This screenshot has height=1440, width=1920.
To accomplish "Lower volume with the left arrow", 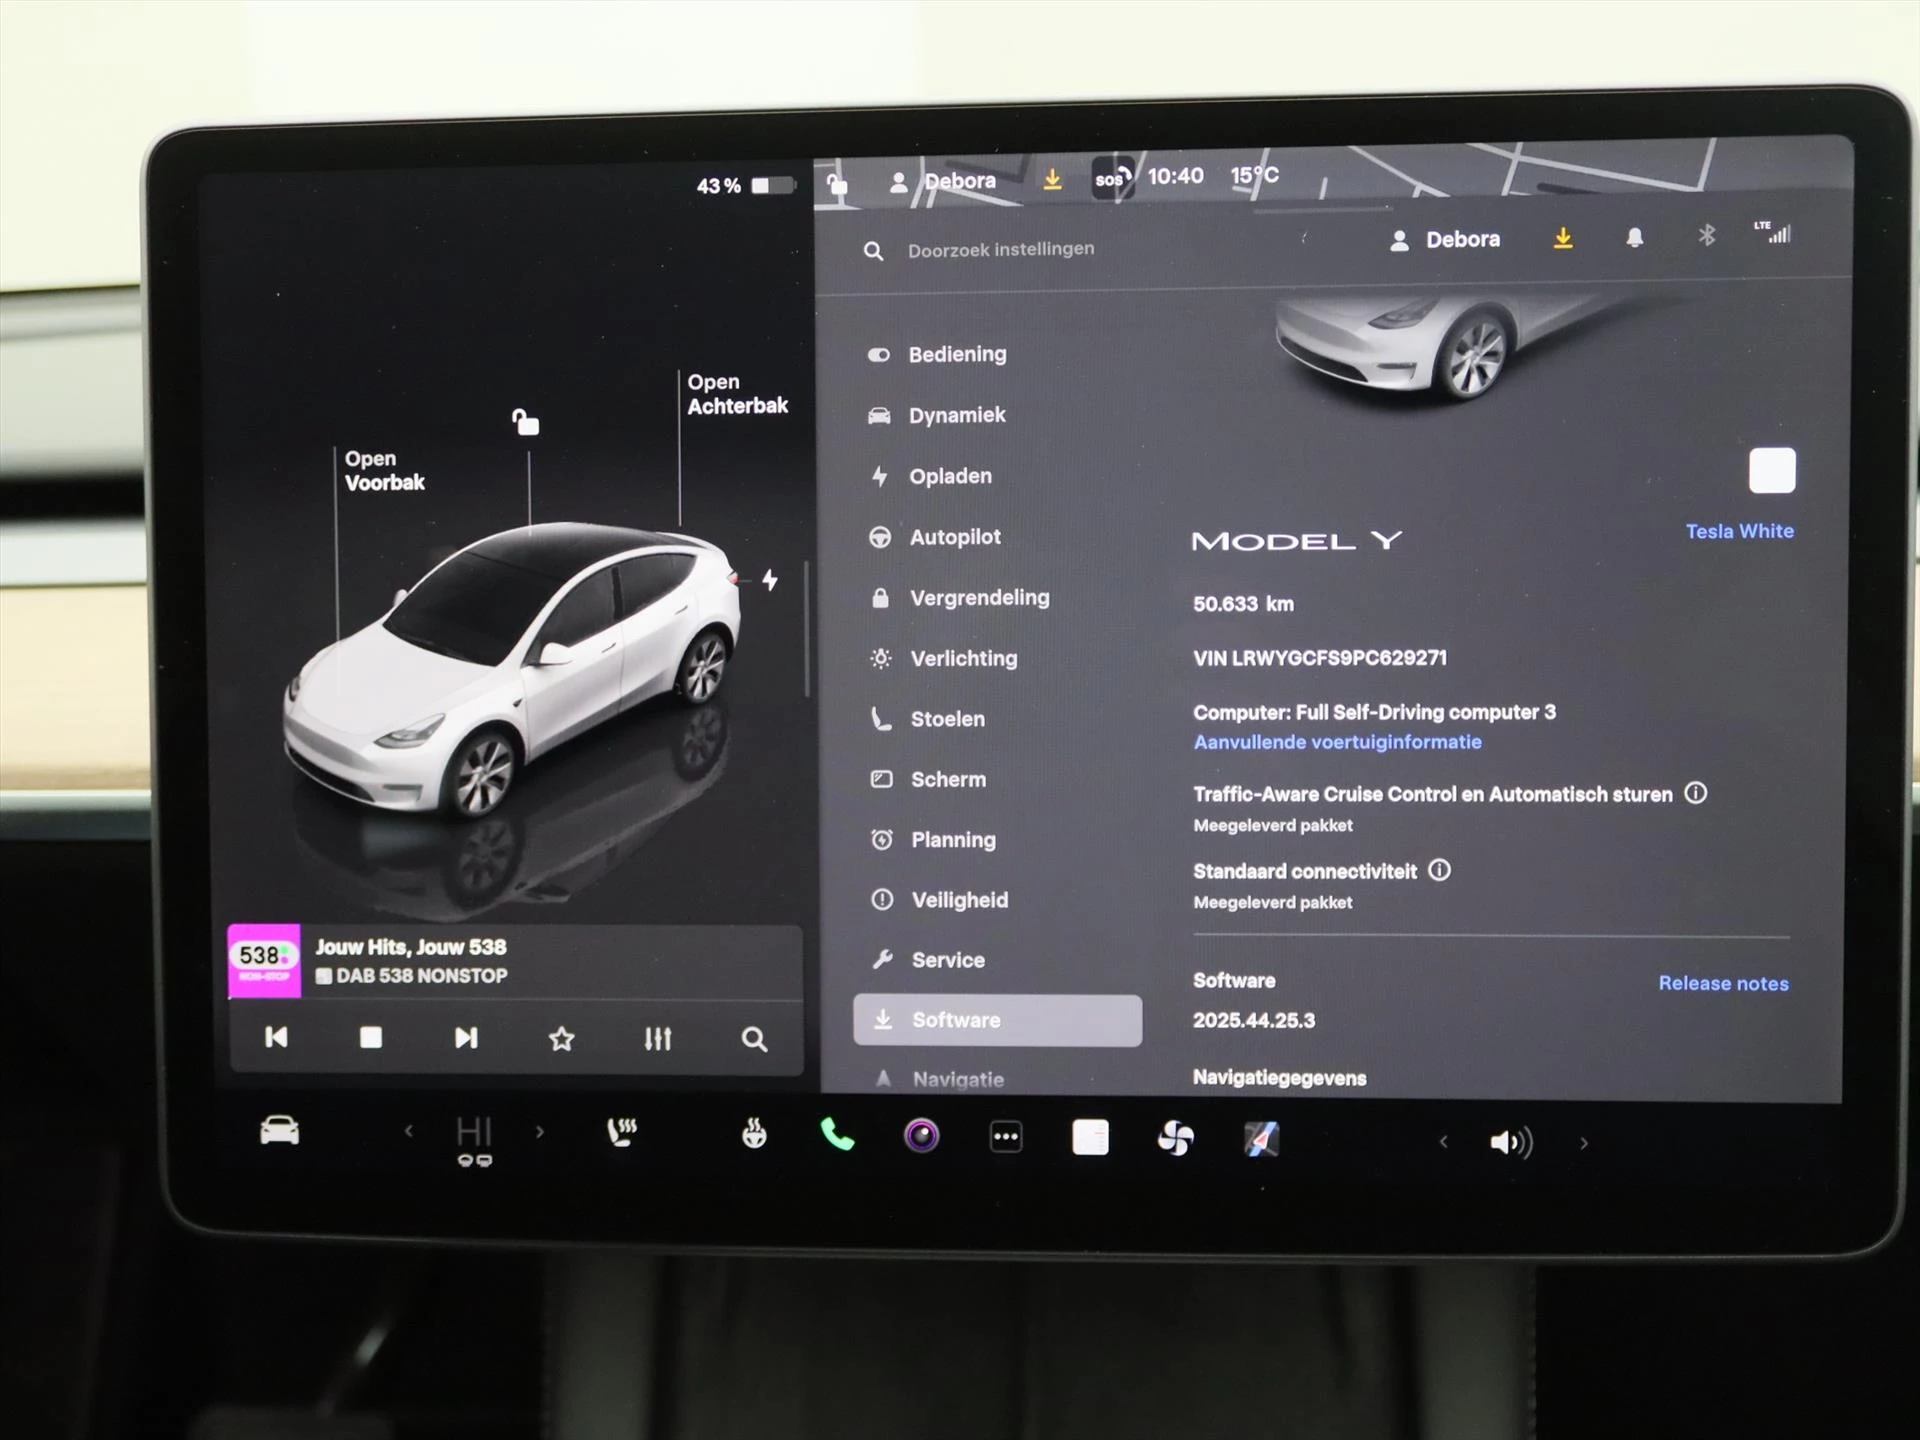I will tap(1443, 1141).
